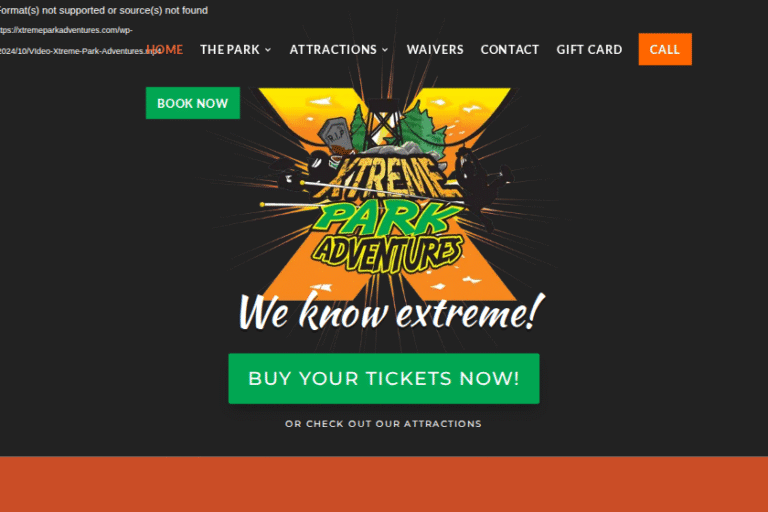Open the ATTRACTIONS menu item
Screen dimensions: 768x512
[333, 49]
